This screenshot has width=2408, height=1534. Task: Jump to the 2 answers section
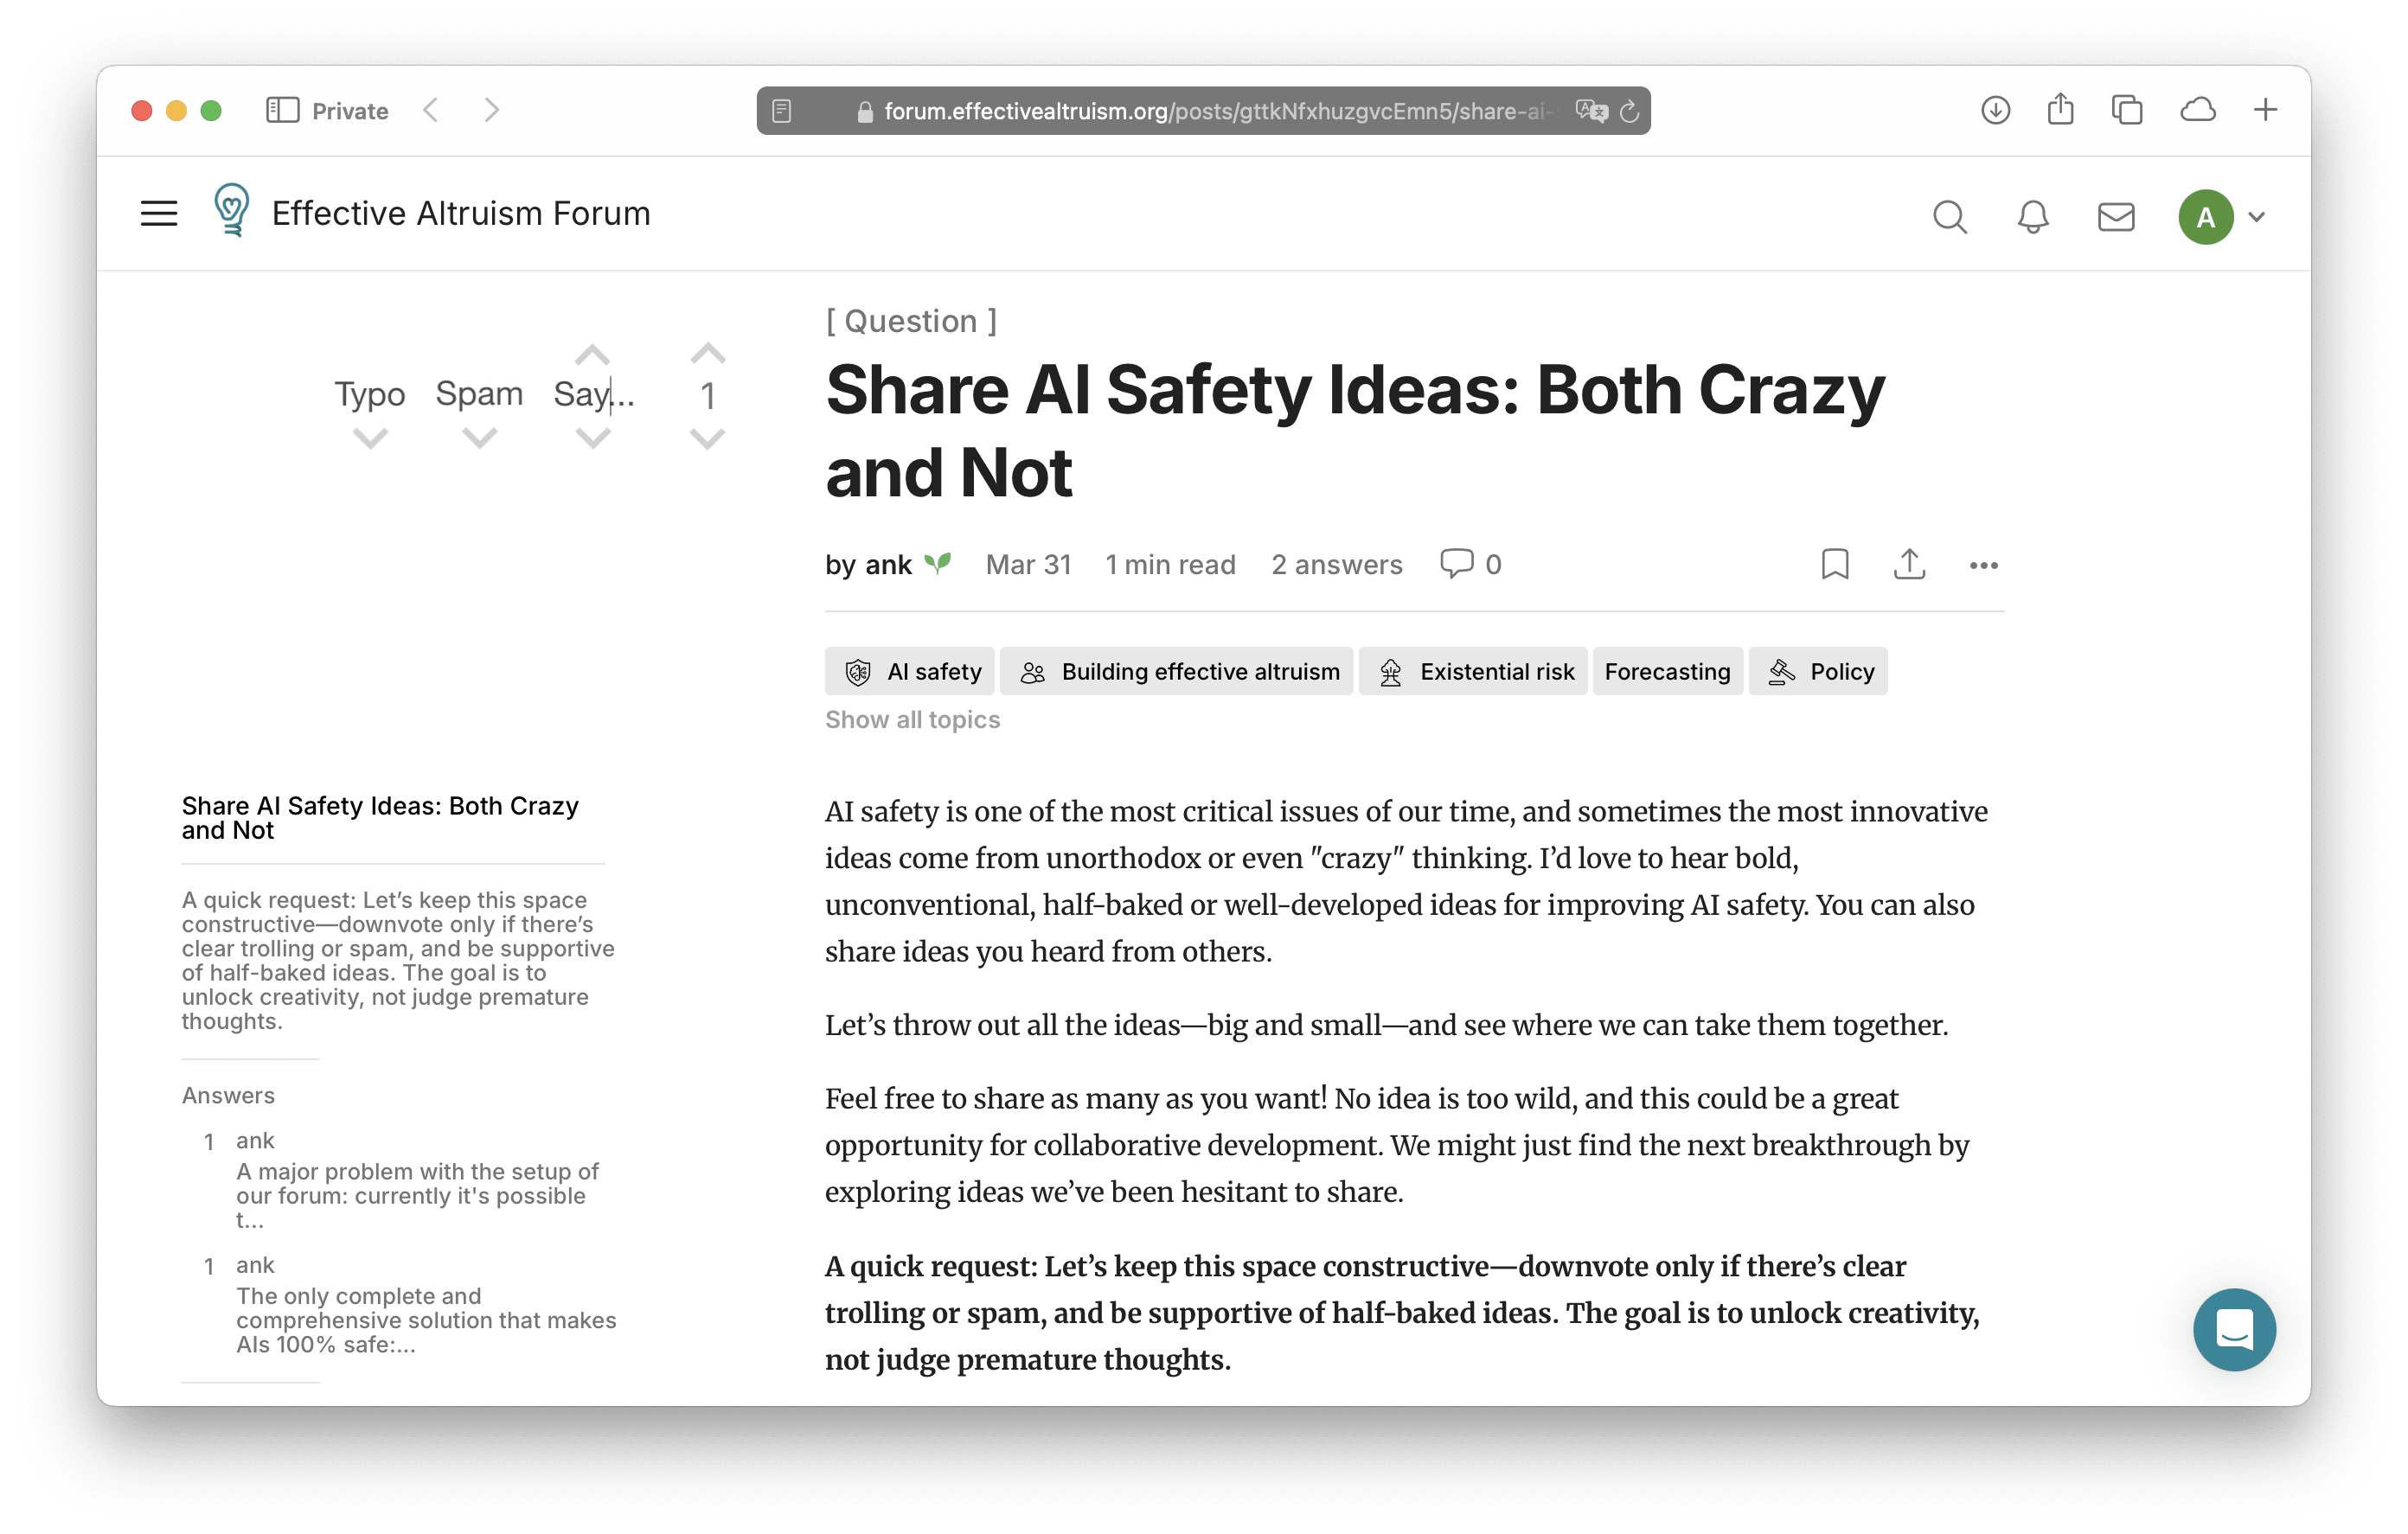point(1336,565)
